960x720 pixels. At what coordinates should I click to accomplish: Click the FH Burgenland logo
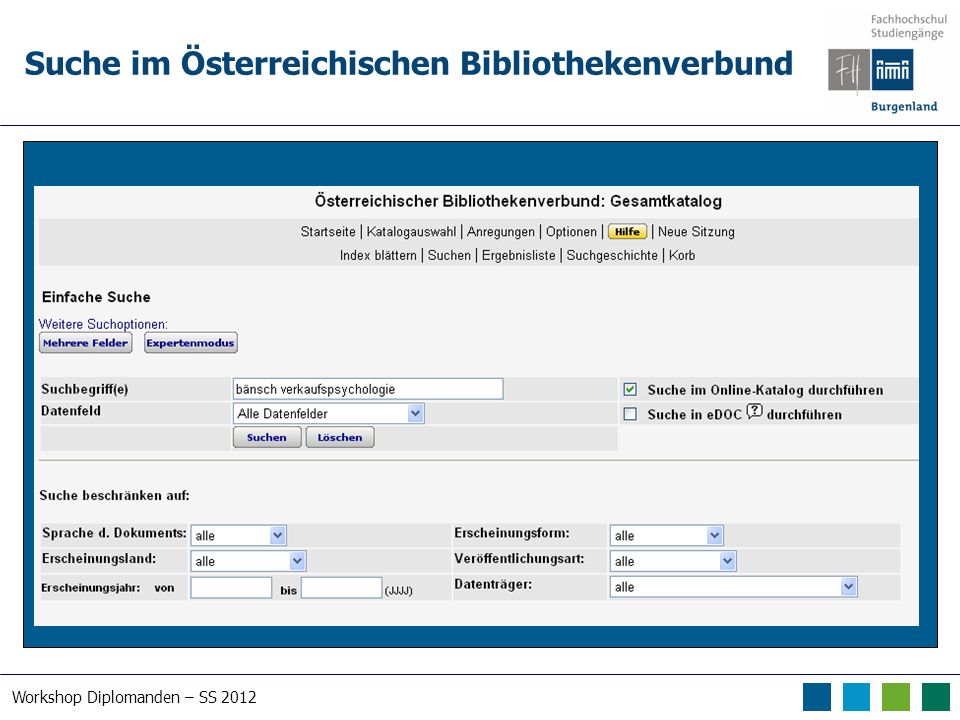(x=887, y=64)
